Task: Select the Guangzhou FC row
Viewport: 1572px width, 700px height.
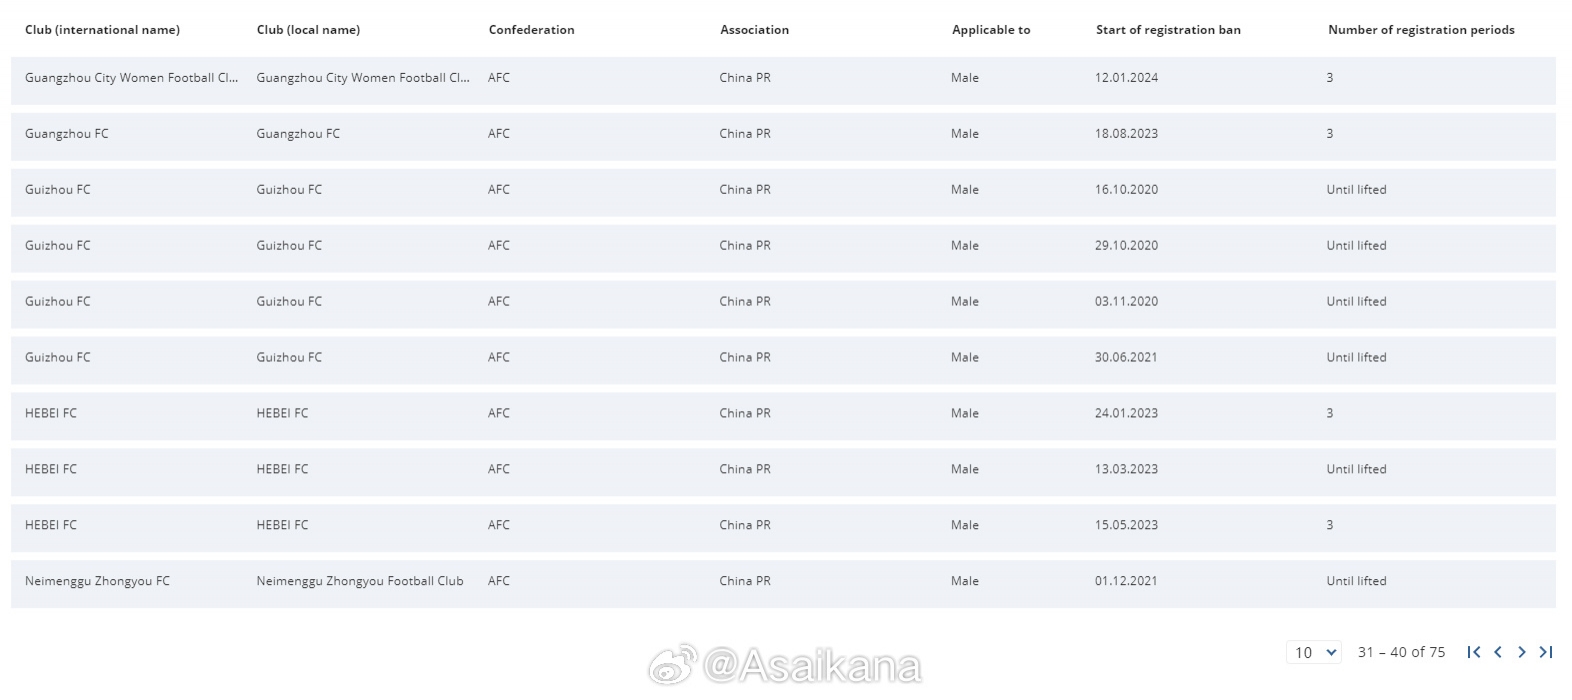Action: 783,136
